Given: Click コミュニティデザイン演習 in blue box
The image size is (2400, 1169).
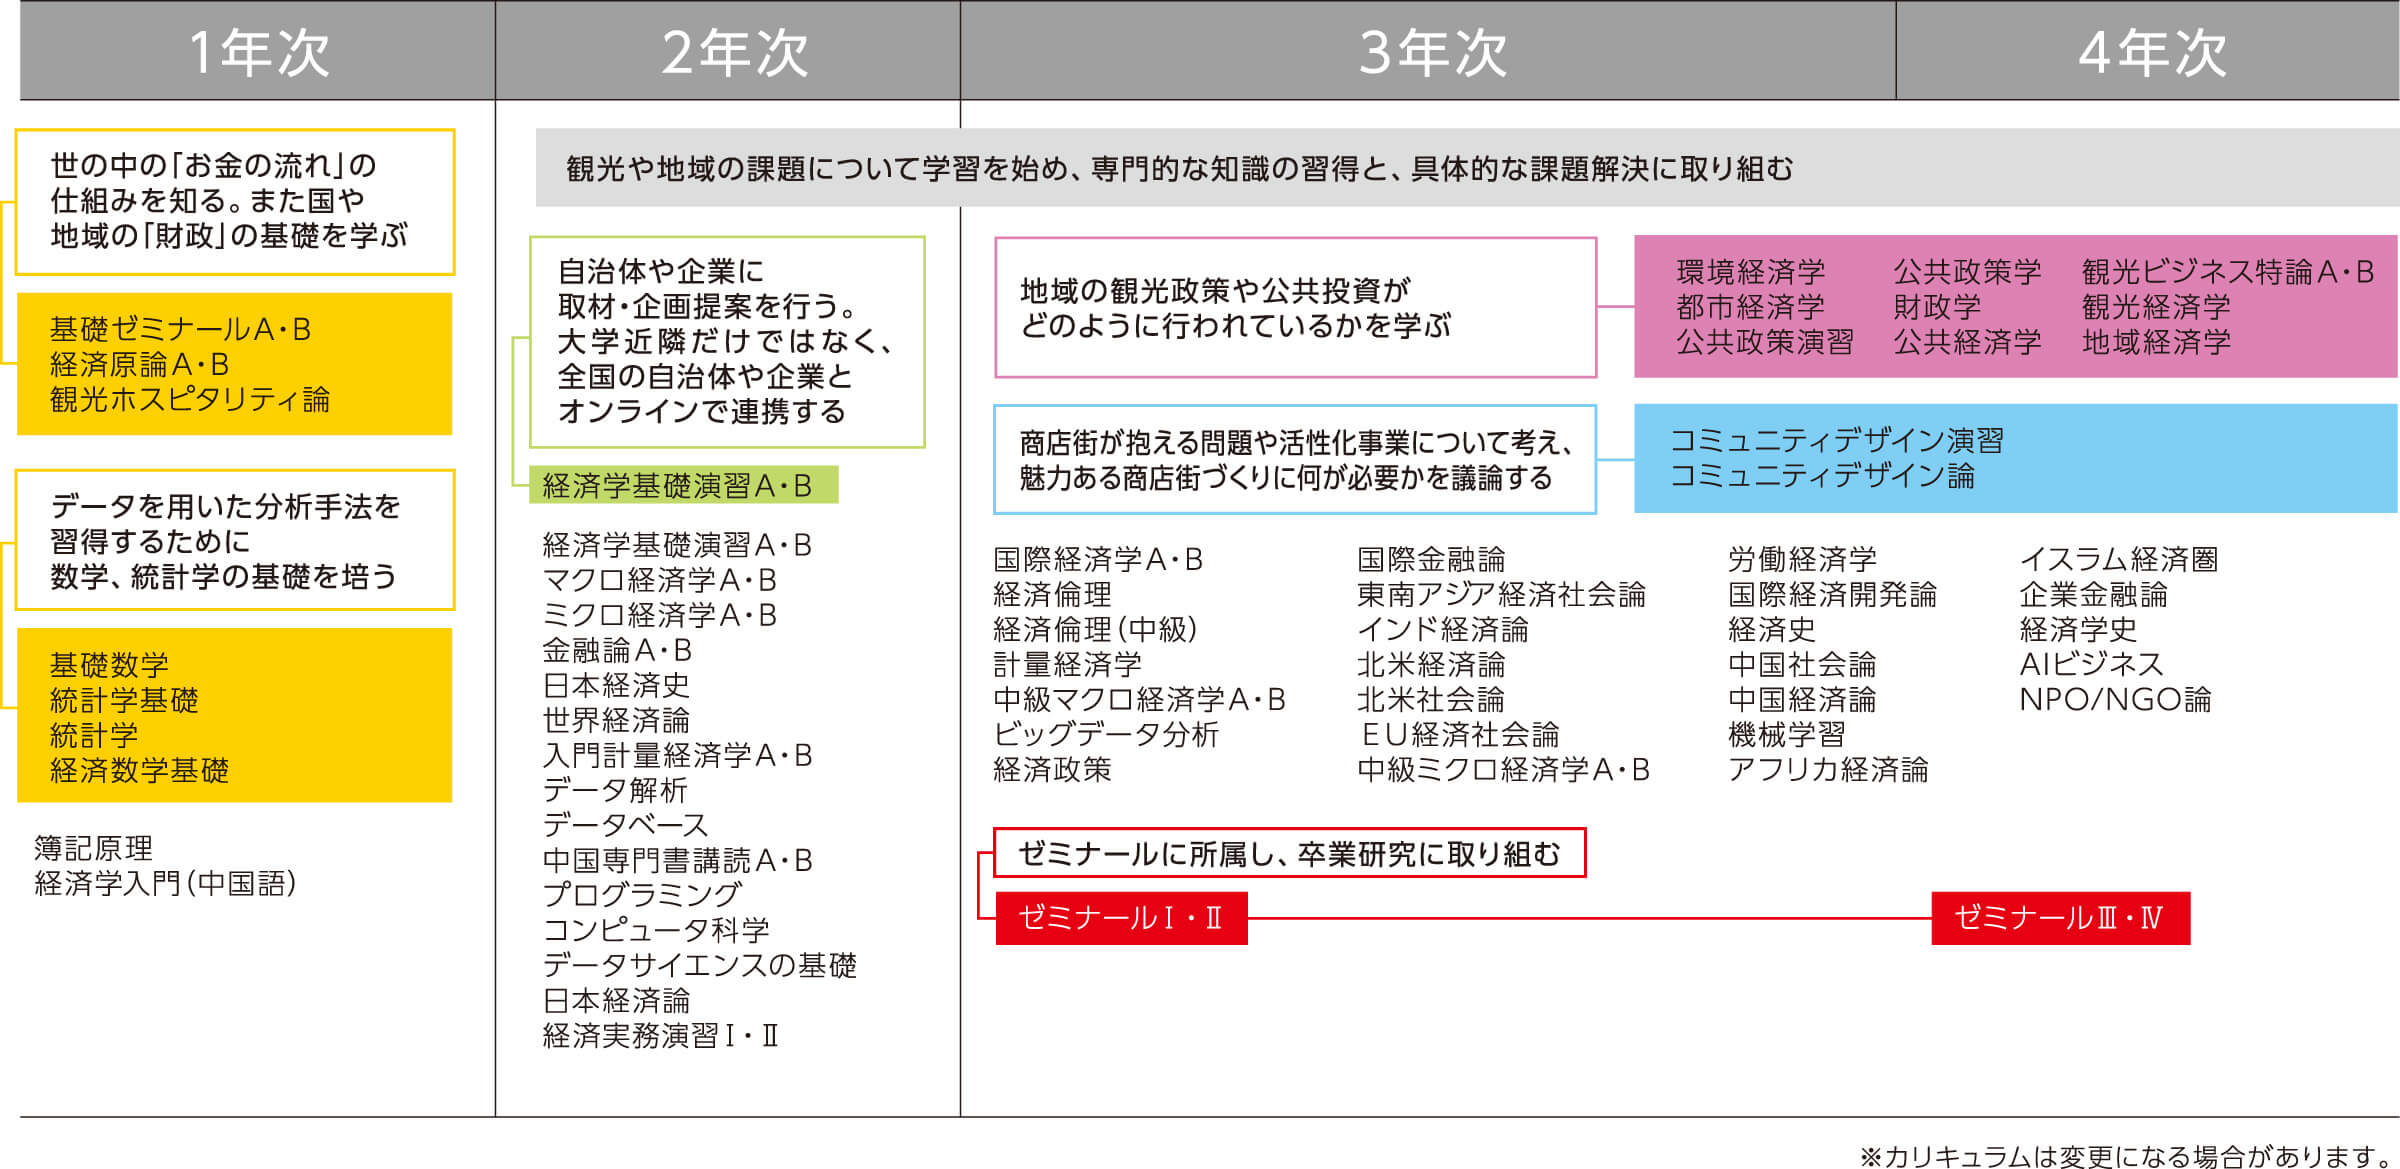Looking at the screenshot, I should coord(1837,440).
